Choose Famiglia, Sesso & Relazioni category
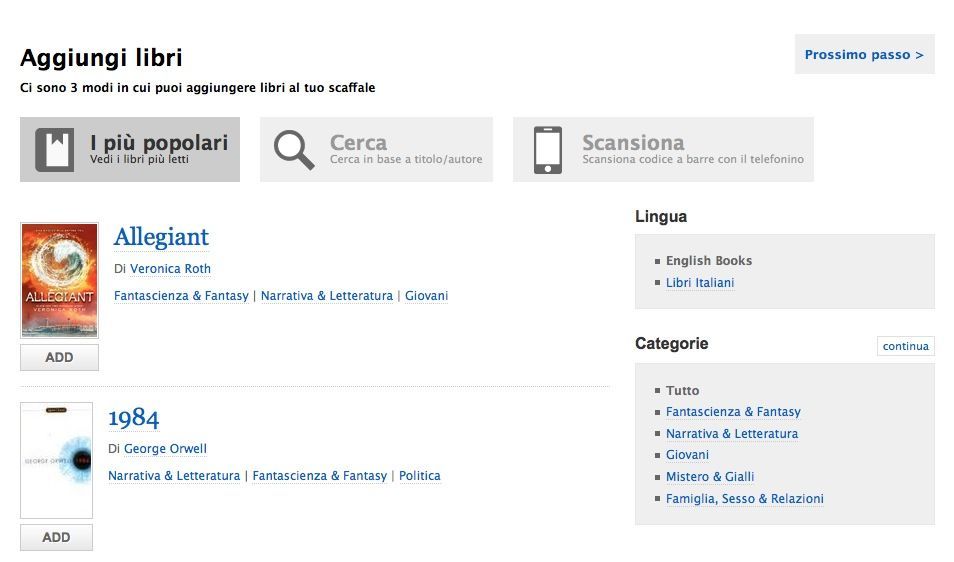Viewport: 954px width, 562px height. point(744,499)
